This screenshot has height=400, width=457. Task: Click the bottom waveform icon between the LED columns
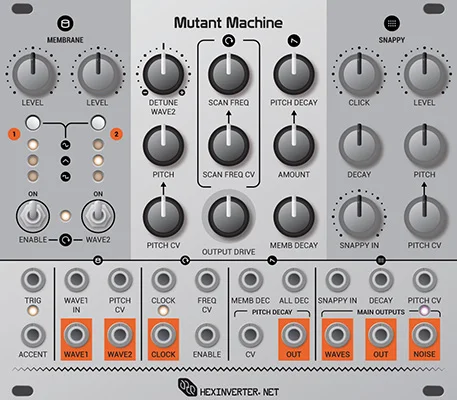[x=66, y=176]
